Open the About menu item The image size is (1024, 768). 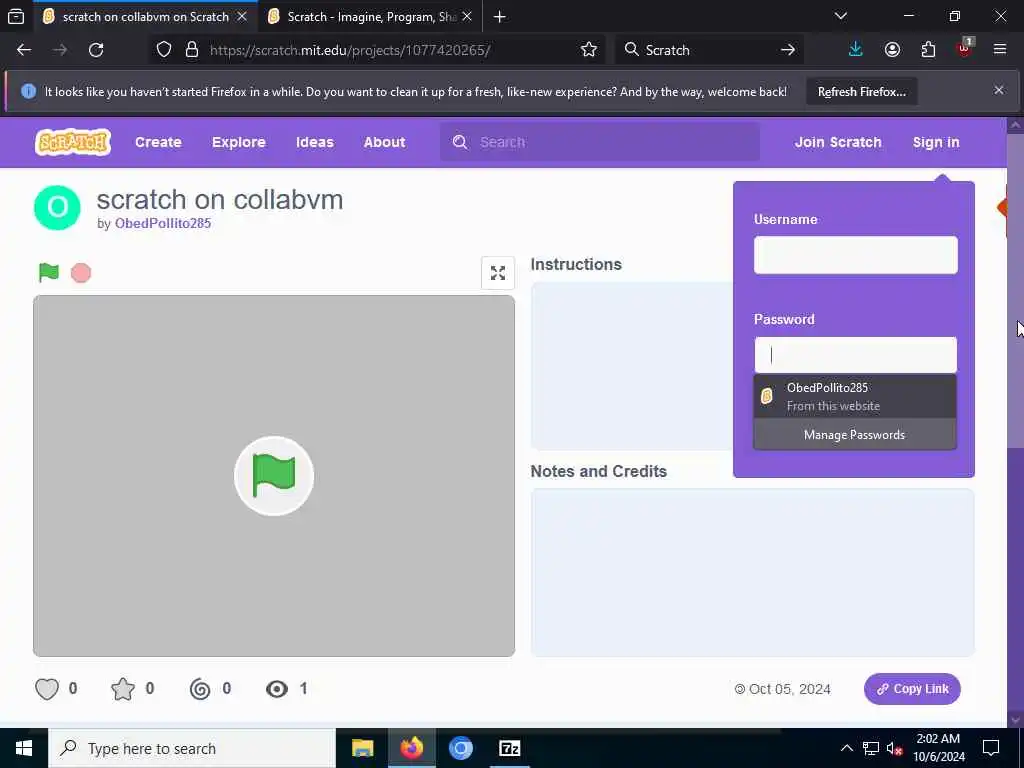click(x=385, y=142)
